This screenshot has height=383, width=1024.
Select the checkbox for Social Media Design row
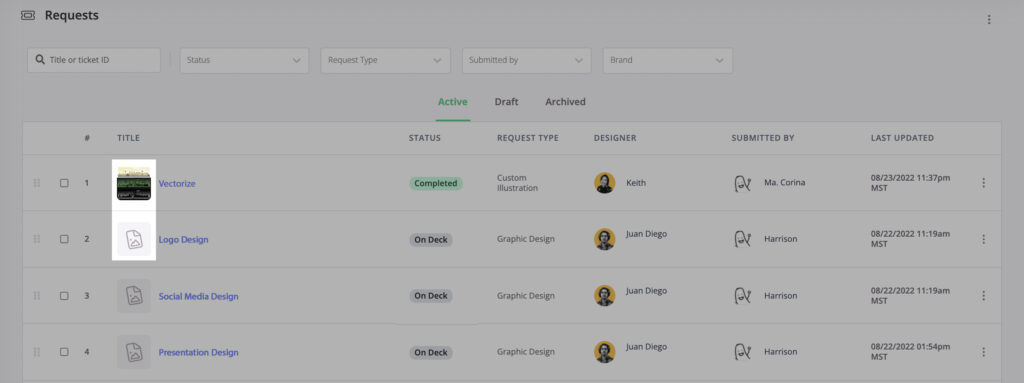(x=64, y=295)
